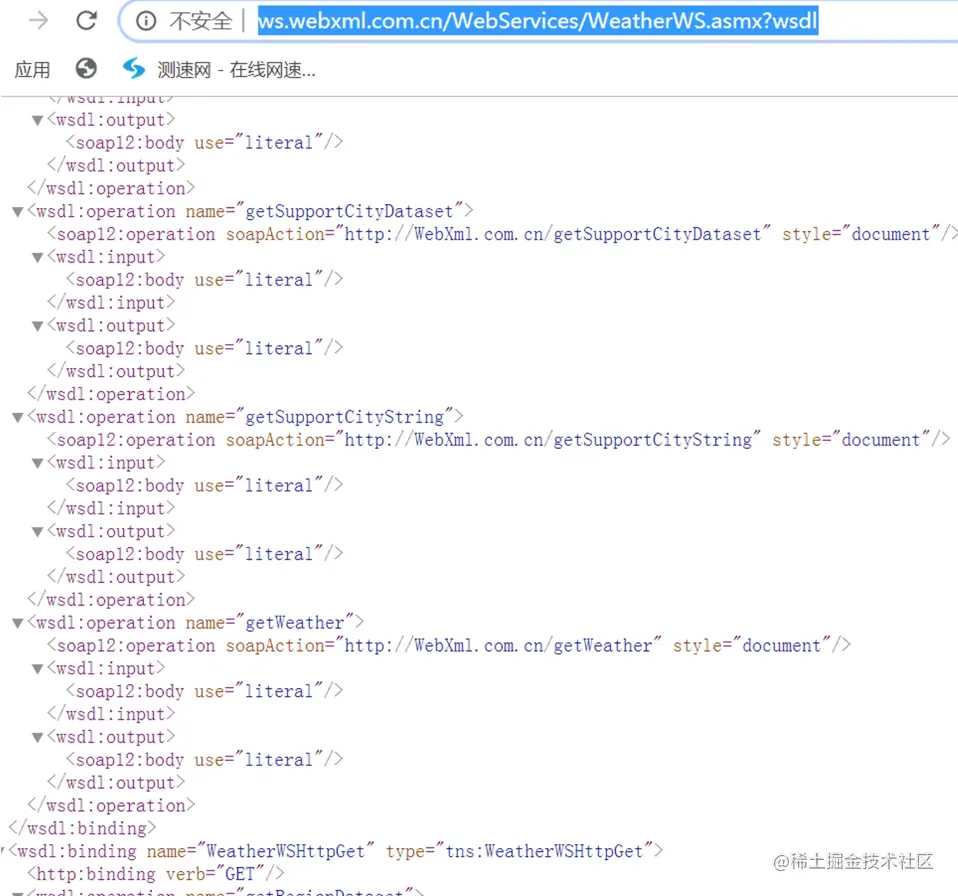The image size is (958, 896).
Task: Click the soapAction getWeather line
Action: (449, 646)
